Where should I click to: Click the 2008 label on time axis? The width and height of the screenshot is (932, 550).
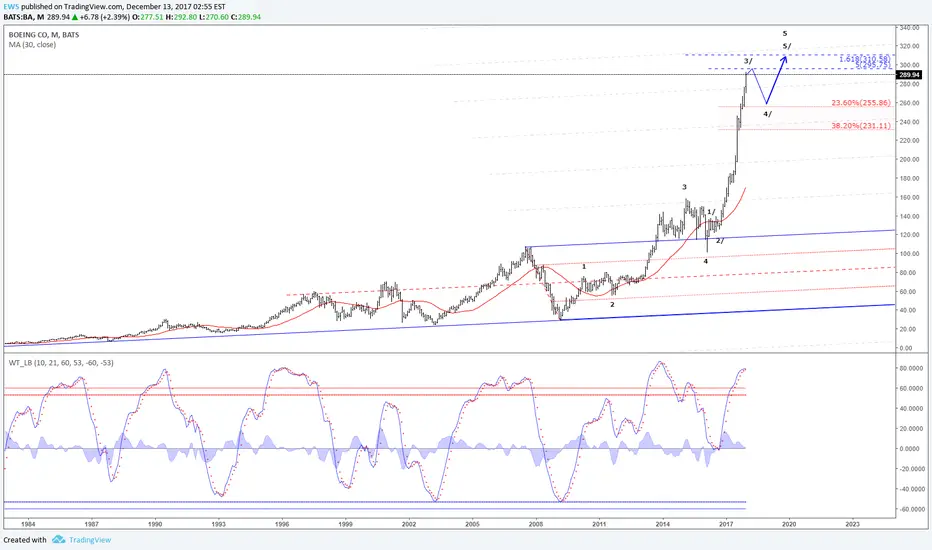point(536,524)
